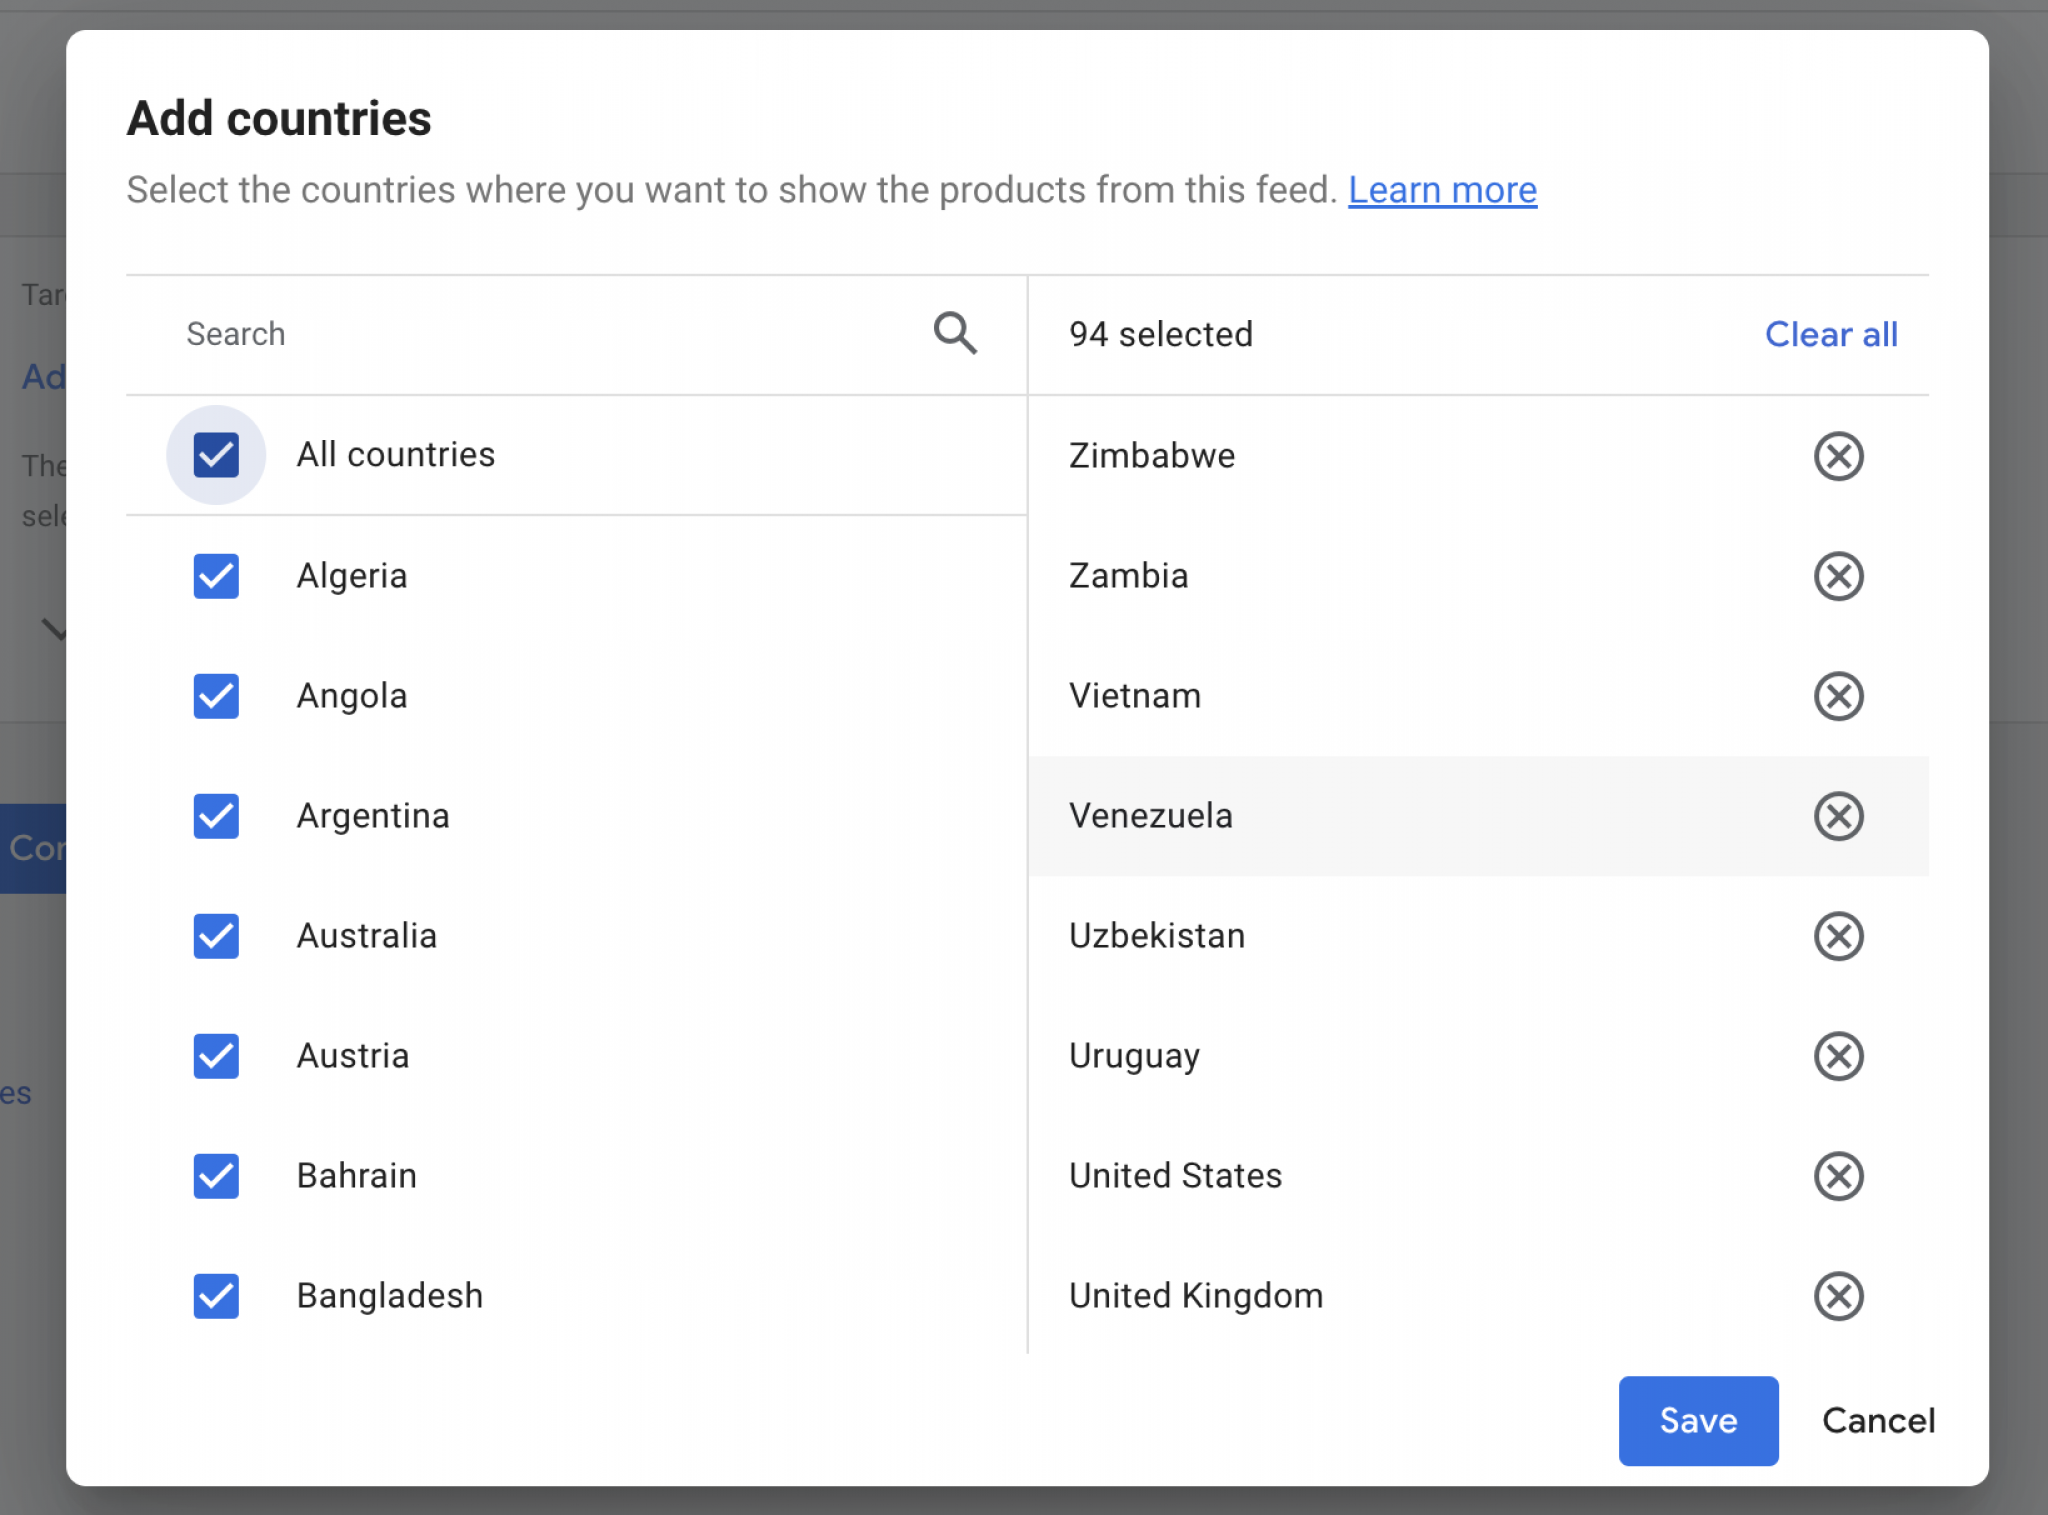
Task: Remove Uzbekistan from the selected list
Action: pyautogui.click(x=1838, y=936)
